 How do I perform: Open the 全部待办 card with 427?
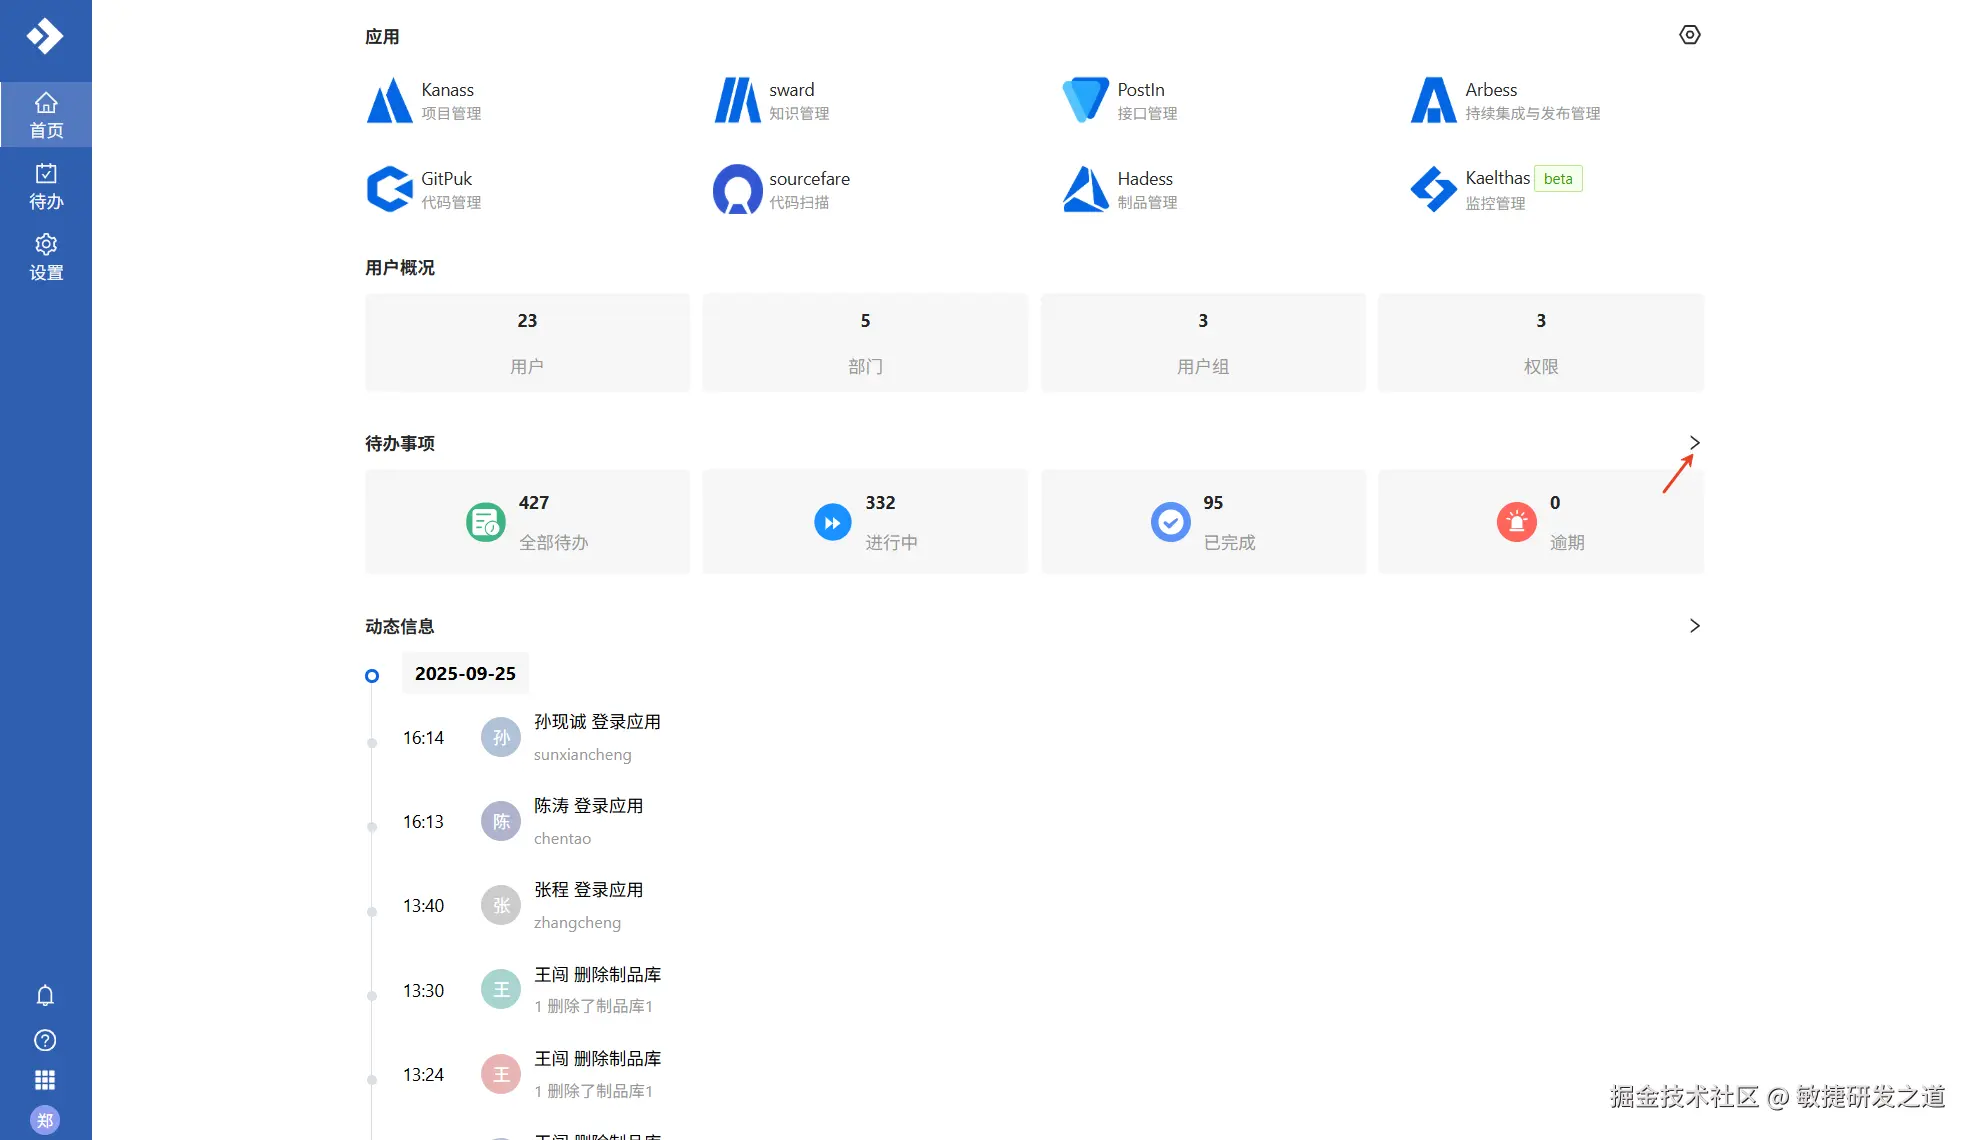click(x=527, y=522)
